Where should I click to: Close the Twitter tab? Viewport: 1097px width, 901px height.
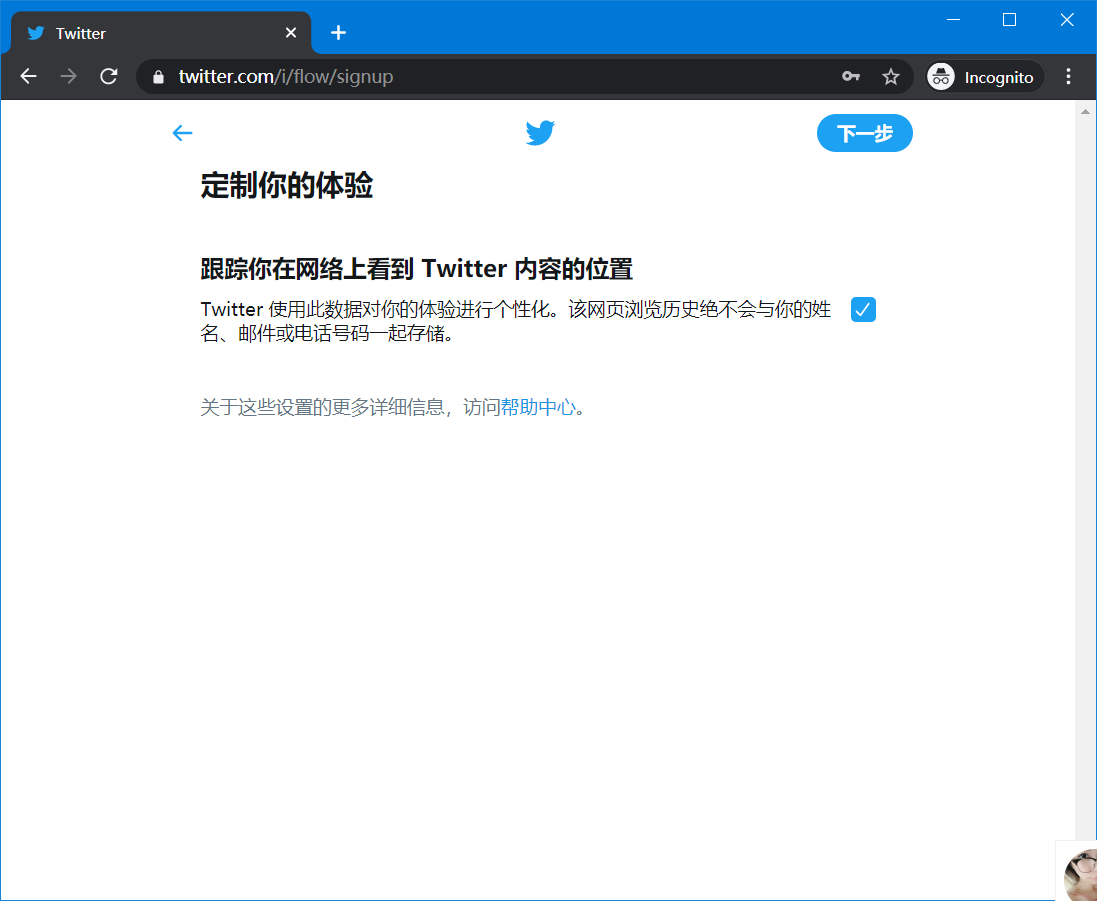(291, 33)
